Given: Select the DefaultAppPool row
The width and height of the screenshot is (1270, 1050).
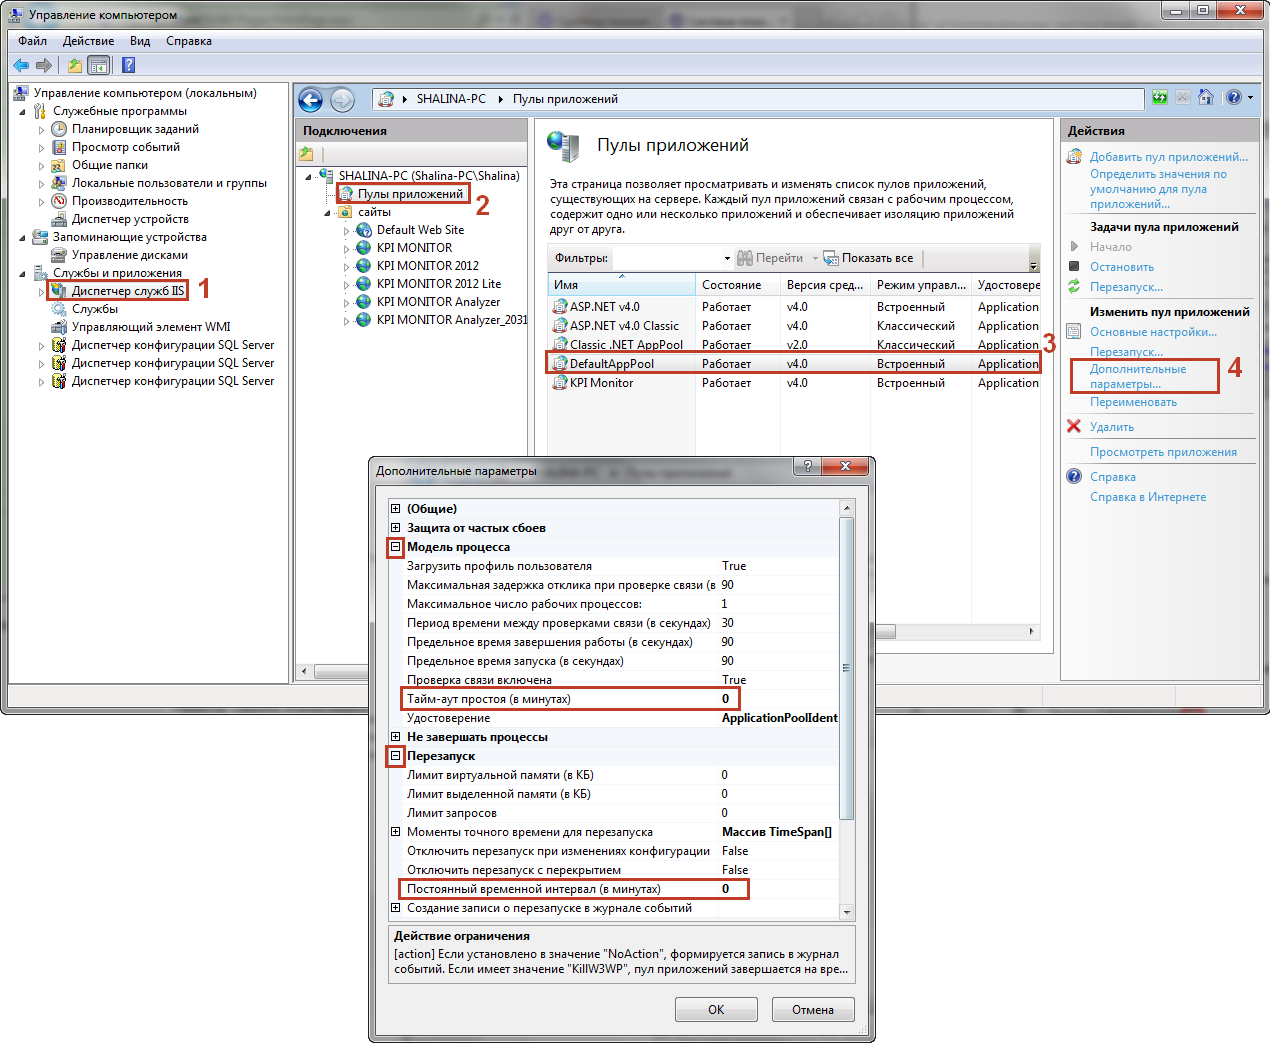Looking at the screenshot, I should (x=793, y=363).
